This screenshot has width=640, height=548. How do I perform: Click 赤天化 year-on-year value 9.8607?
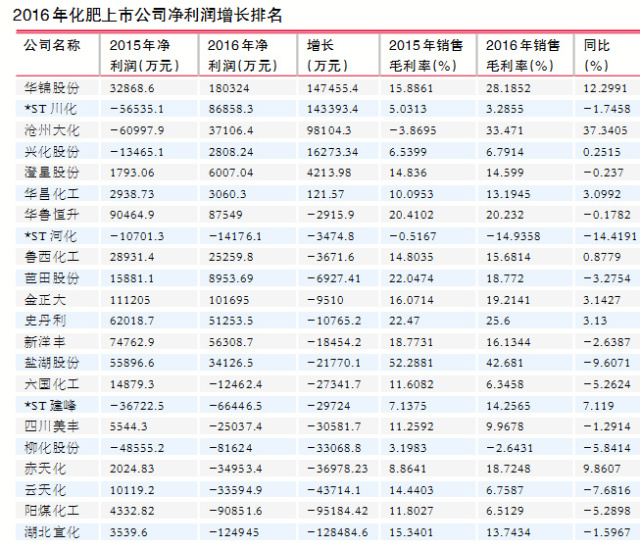602,469
